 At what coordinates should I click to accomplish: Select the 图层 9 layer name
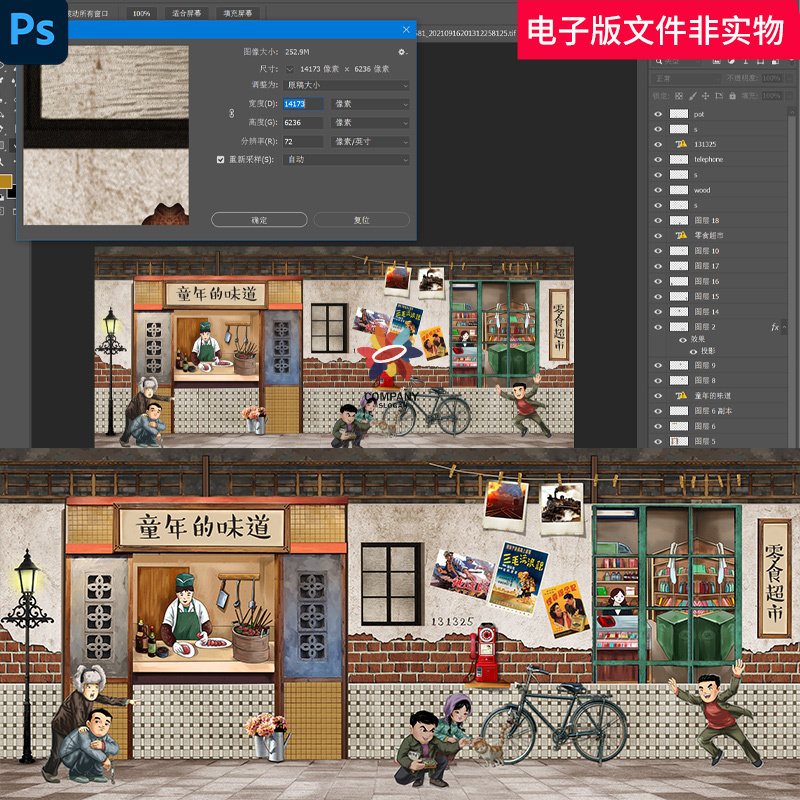[705, 365]
